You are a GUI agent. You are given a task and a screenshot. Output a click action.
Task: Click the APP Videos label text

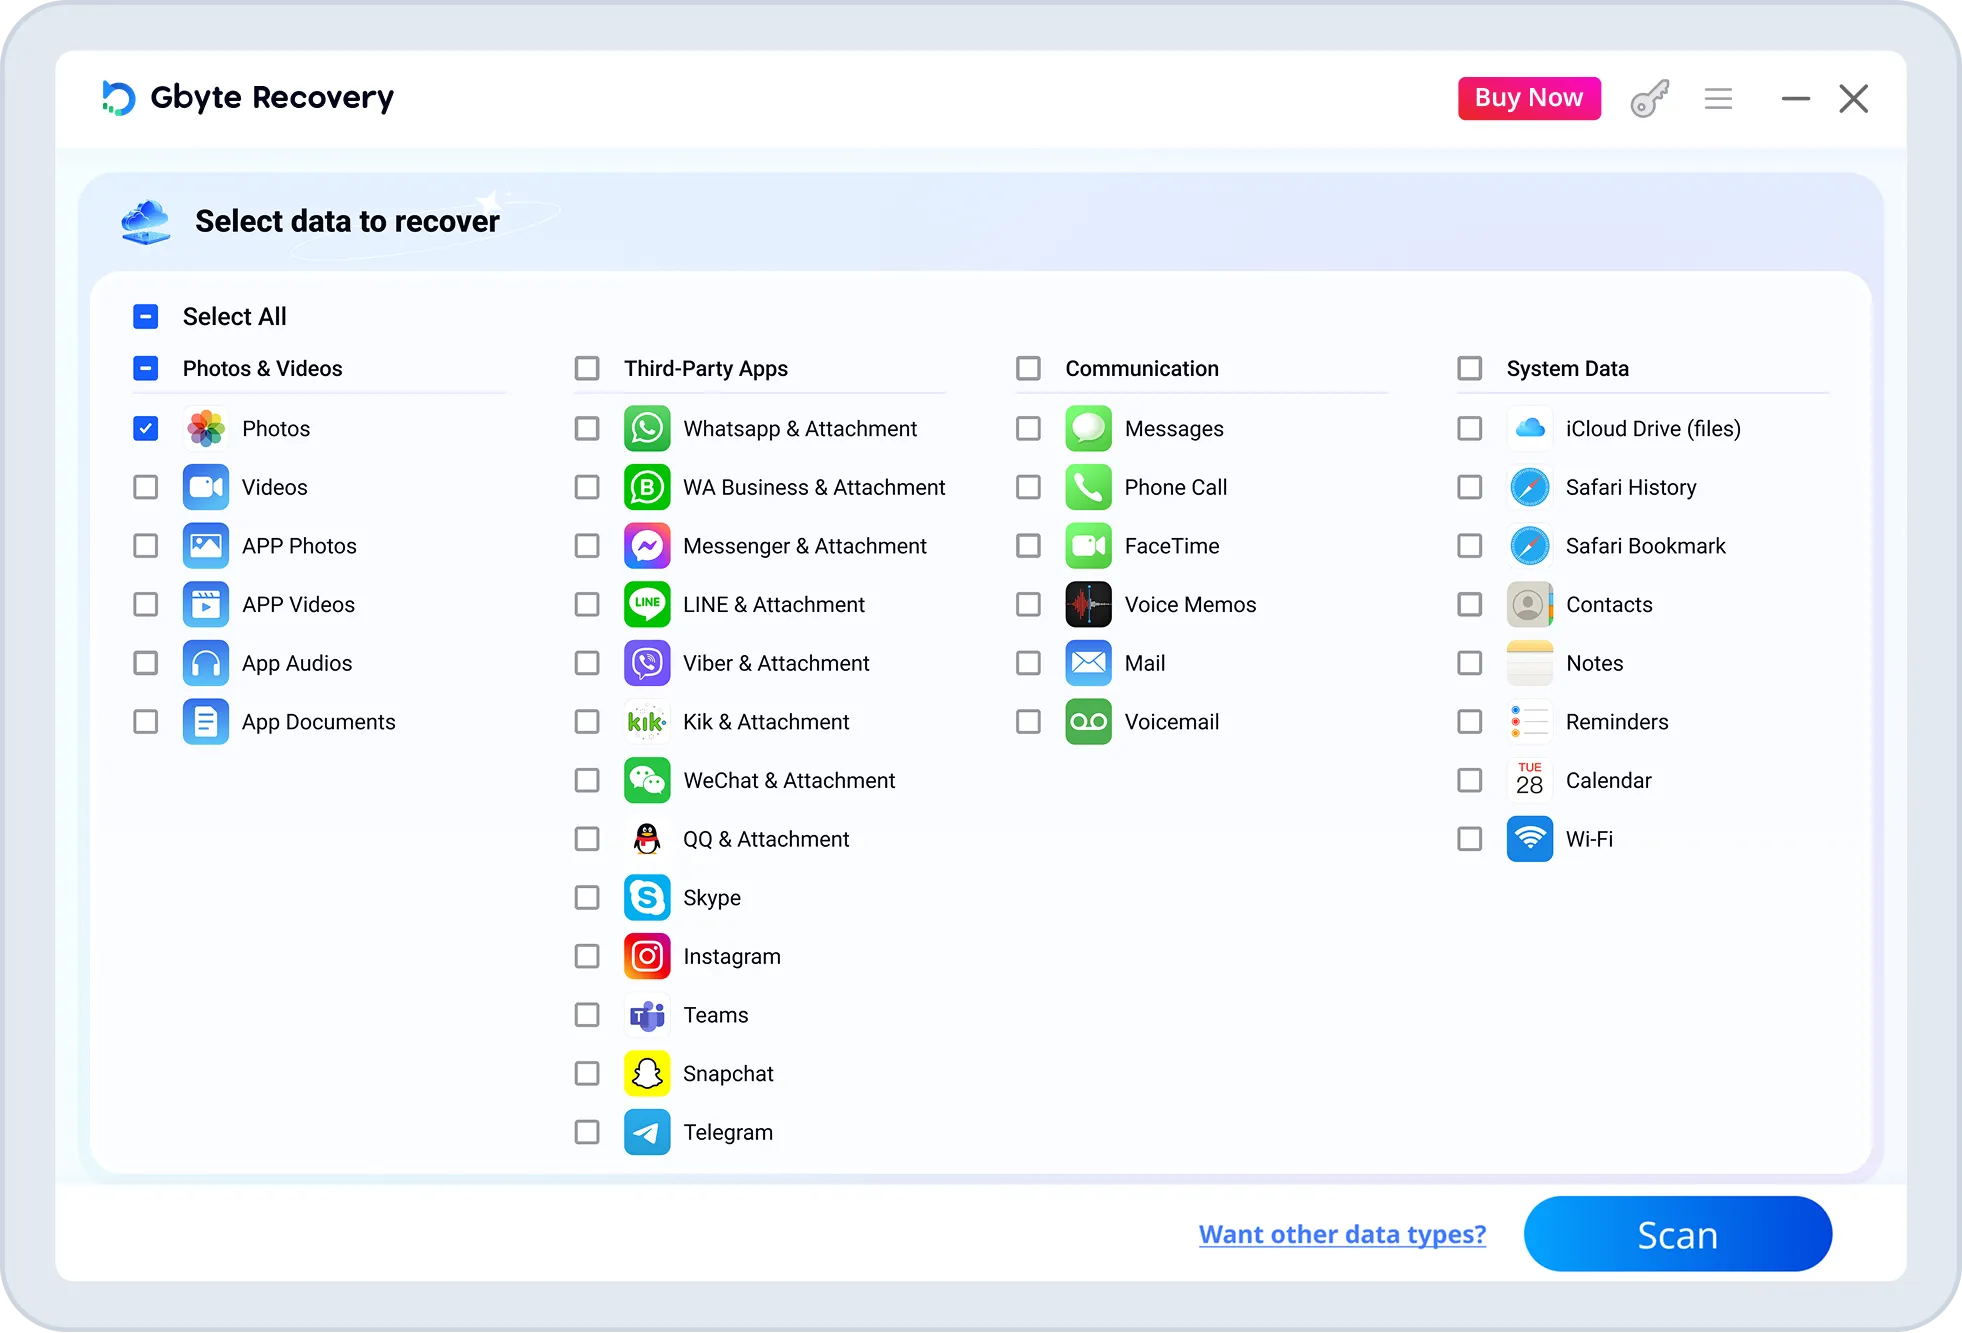(x=298, y=604)
